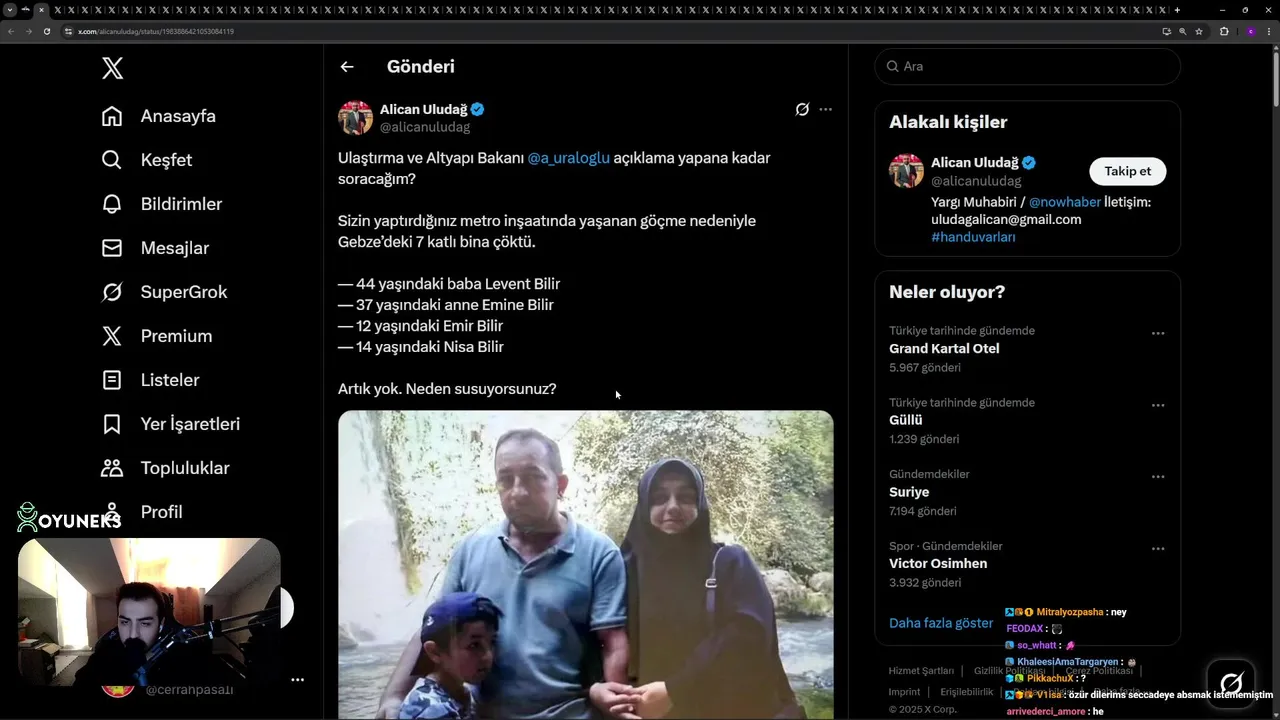Click the Topluluklar people icon
This screenshot has height=720, width=1280.
112,468
